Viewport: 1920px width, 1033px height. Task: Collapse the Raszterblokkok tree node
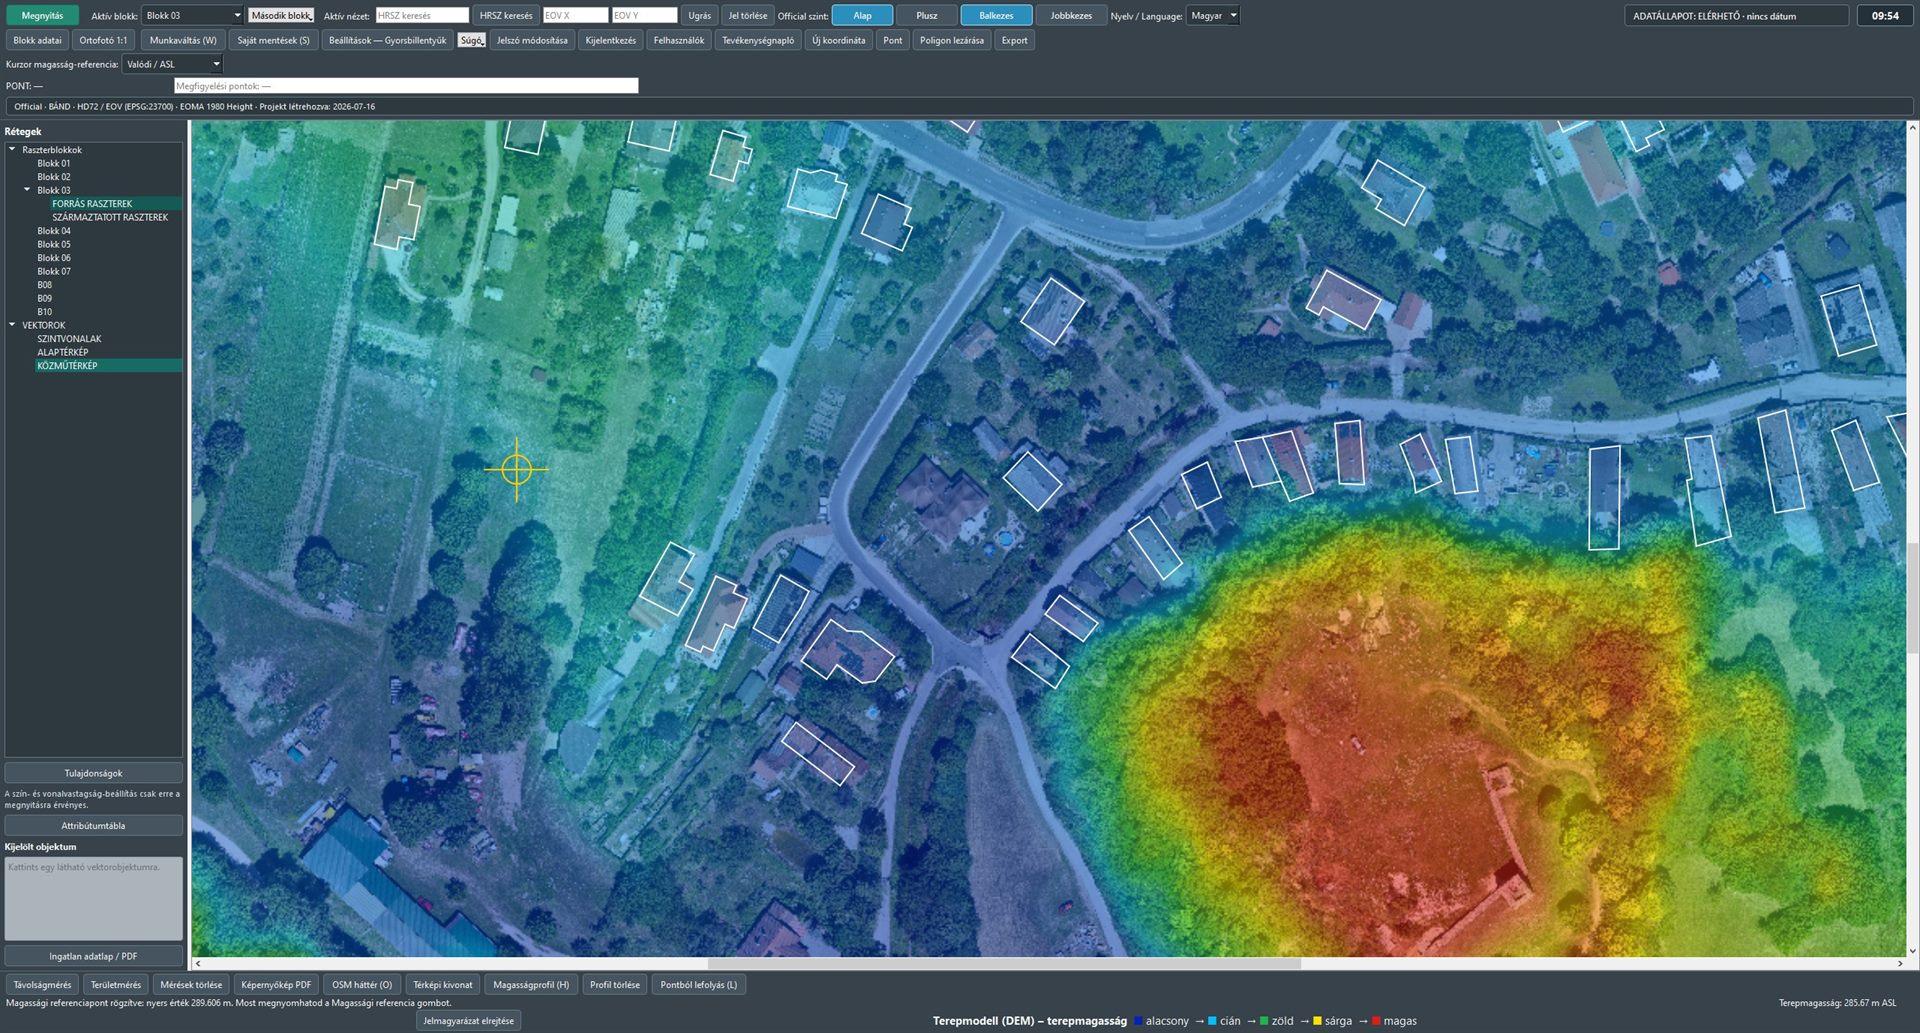click(x=12, y=150)
